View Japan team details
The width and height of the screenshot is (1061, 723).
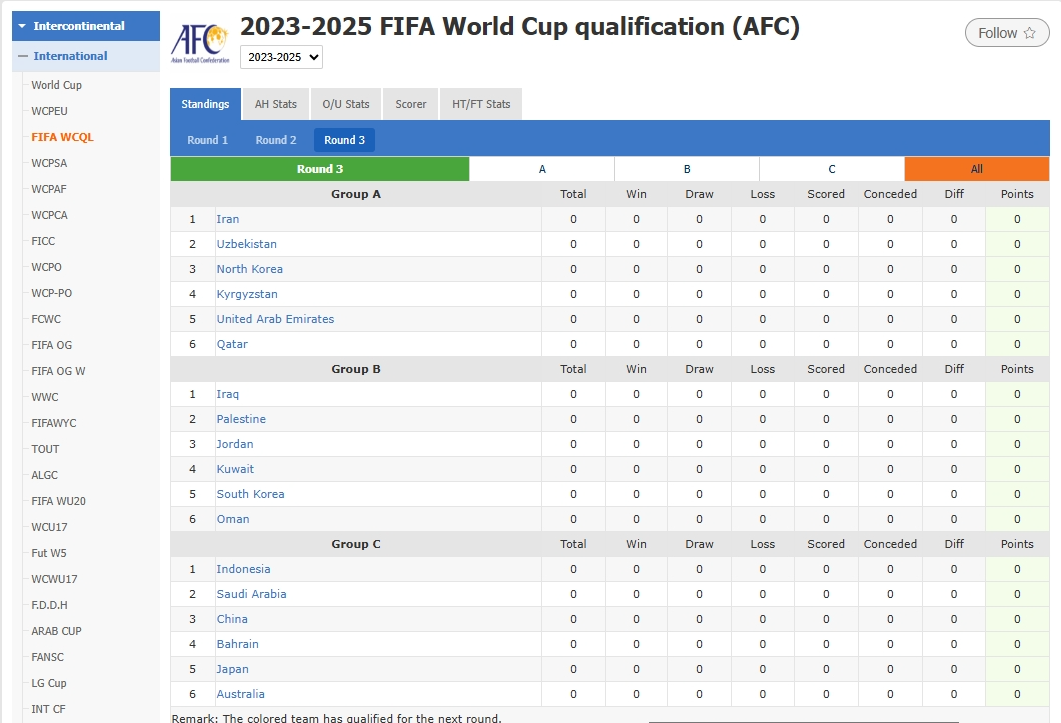[x=231, y=668]
